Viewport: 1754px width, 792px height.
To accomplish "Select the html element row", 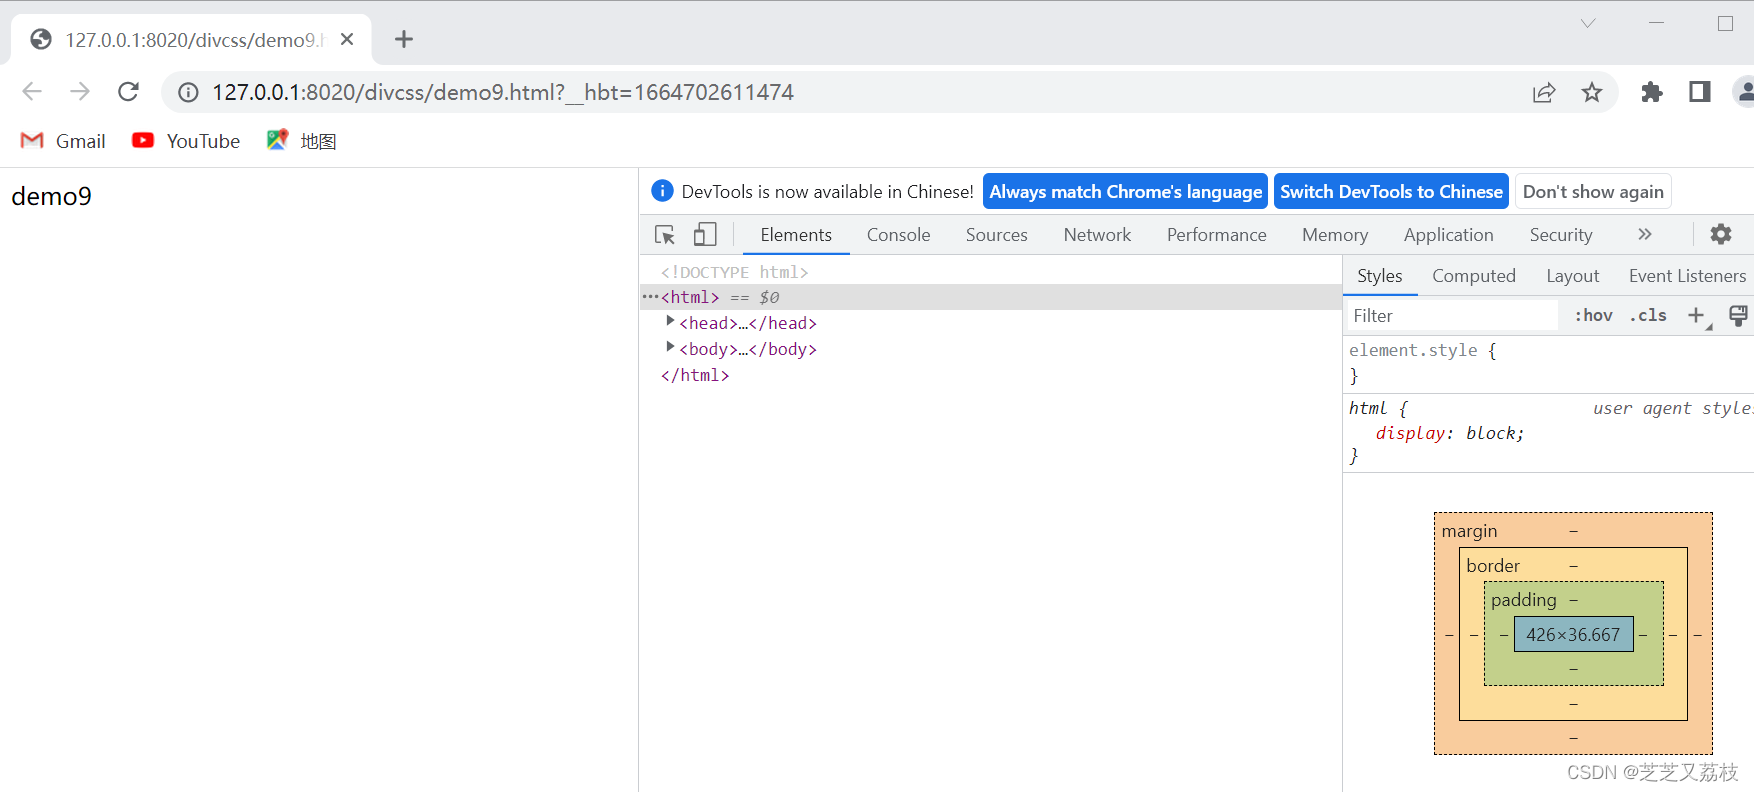I will click(990, 297).
